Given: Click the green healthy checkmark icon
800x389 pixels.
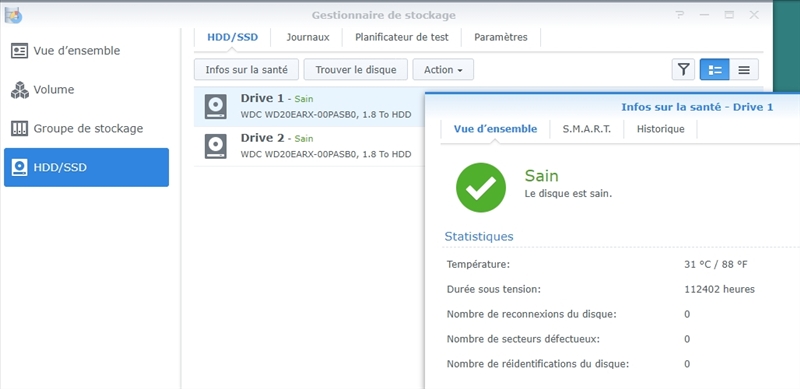Looking at the screenshot, I should [x=481, y=188].
